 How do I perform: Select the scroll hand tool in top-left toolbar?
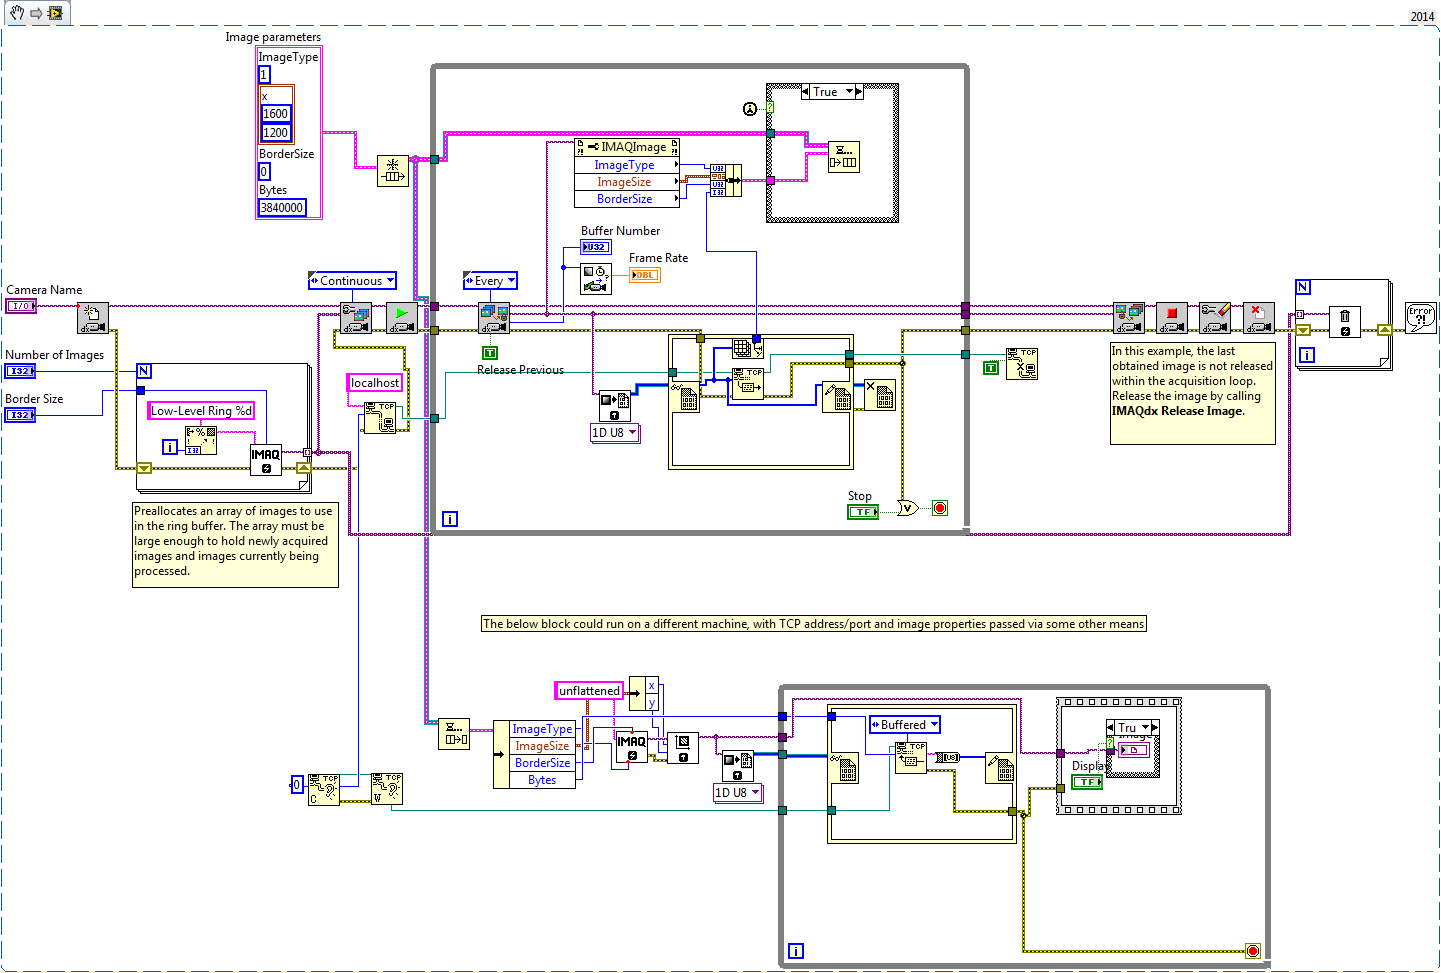click(17, 13)
